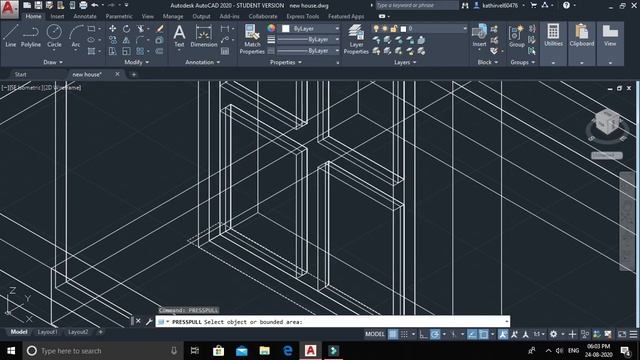640x360 pixels.
Task: Open the Home ribbon tab
Action: (x=33, y=16)
